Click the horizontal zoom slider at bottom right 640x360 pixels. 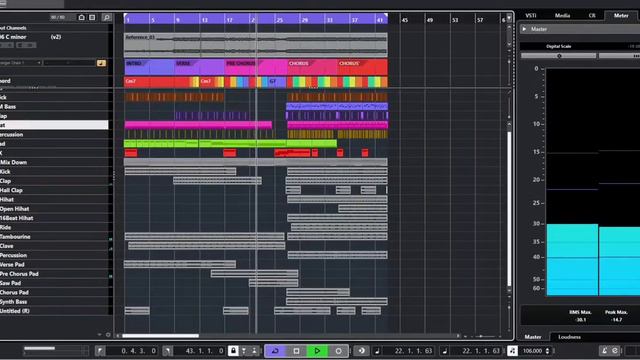(482, 336)
